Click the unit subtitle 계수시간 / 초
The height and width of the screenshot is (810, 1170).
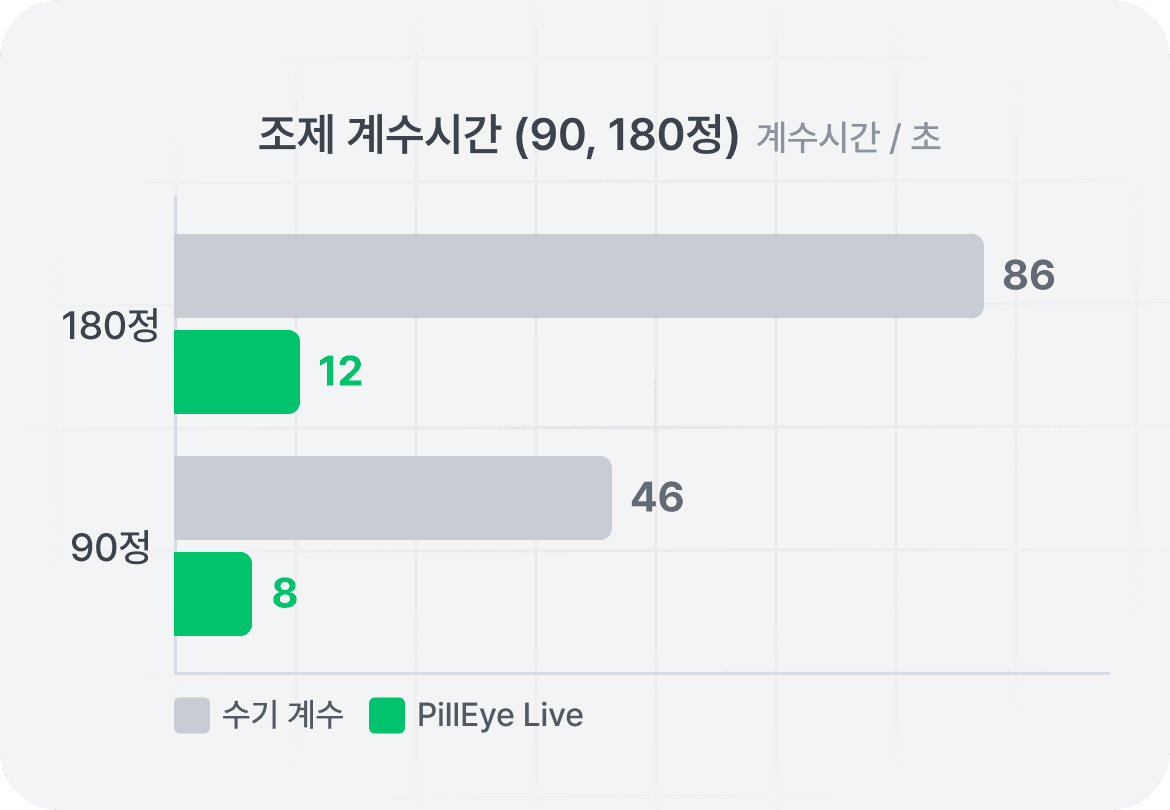click(x=849, y=138)
